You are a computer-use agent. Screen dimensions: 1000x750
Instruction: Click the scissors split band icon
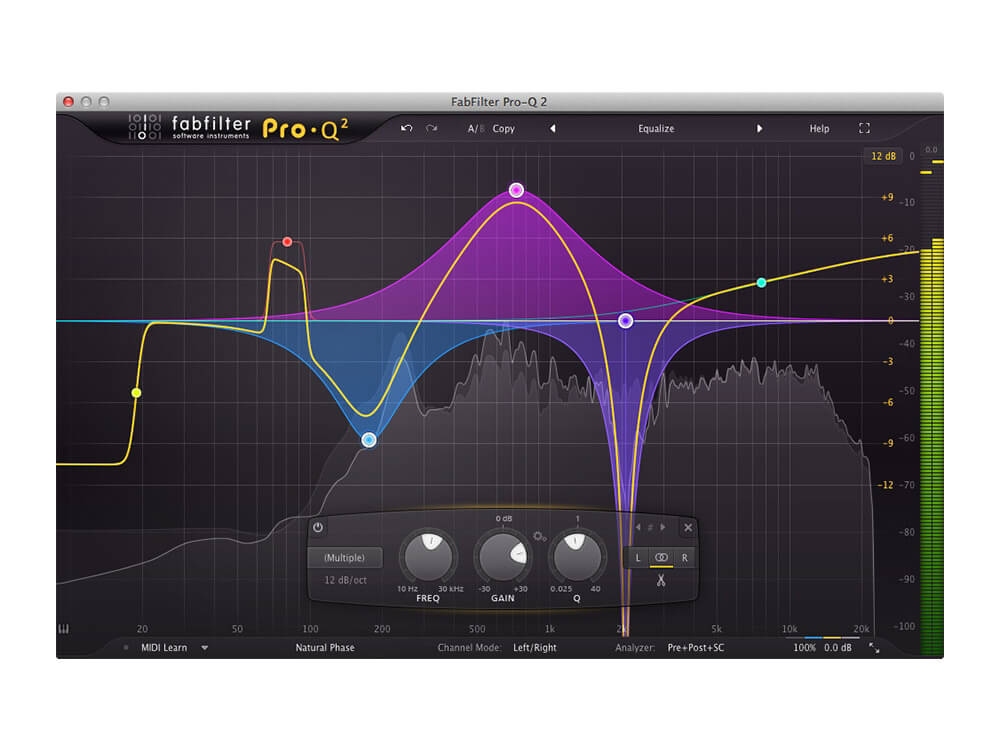pyautogui.click(x=661, y=580)
